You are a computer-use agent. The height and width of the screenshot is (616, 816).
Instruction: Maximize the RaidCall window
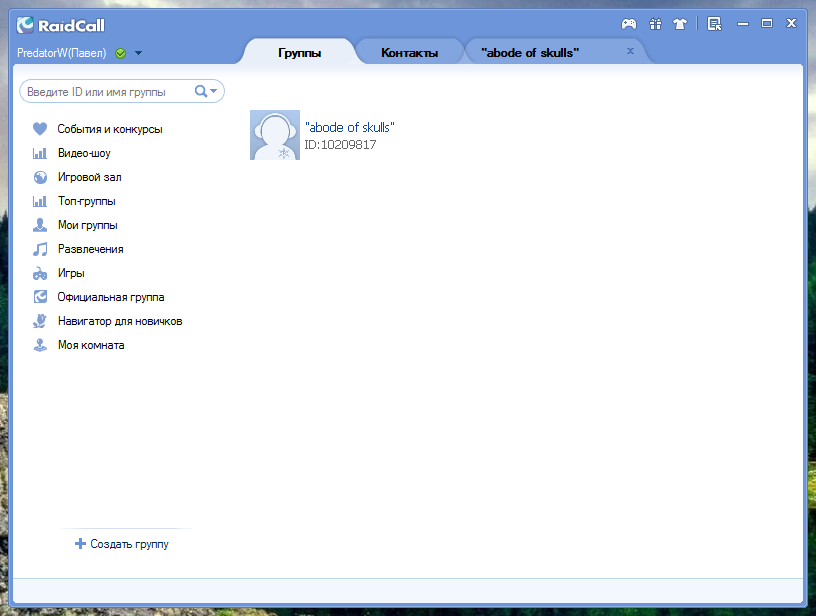[x=767, y=23]
